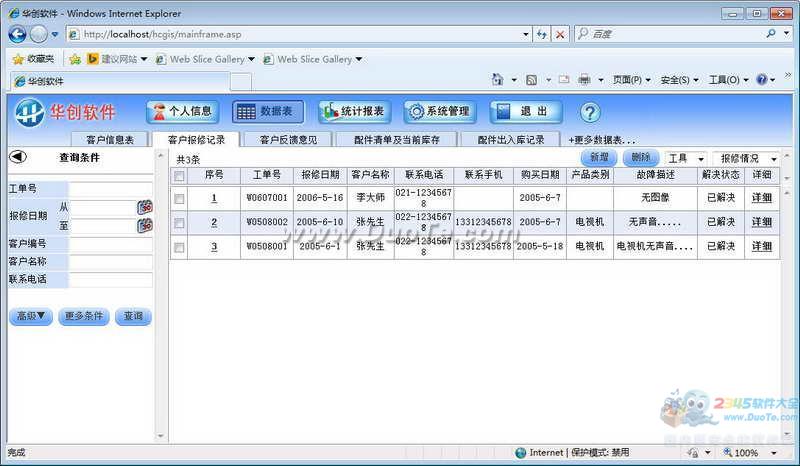Open the address bar history dropdown
This screenshot has width=800, height=466.
click(526, 34)
